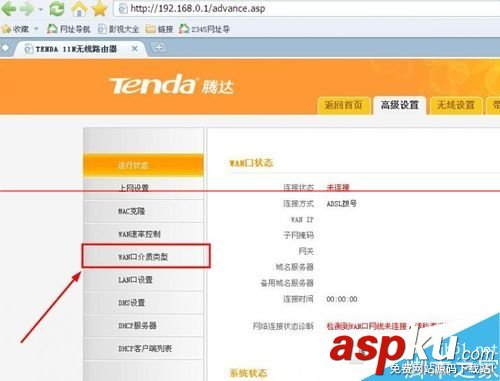Viewport: 500px width, 381px height.
Task: Select the 高级设置 tab
Action: [x=400, y=105]
